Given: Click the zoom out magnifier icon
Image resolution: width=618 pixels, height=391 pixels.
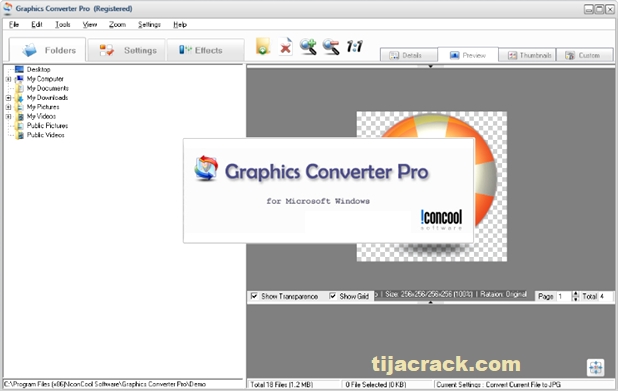Looking at the screenshot, I should (331, 47).
